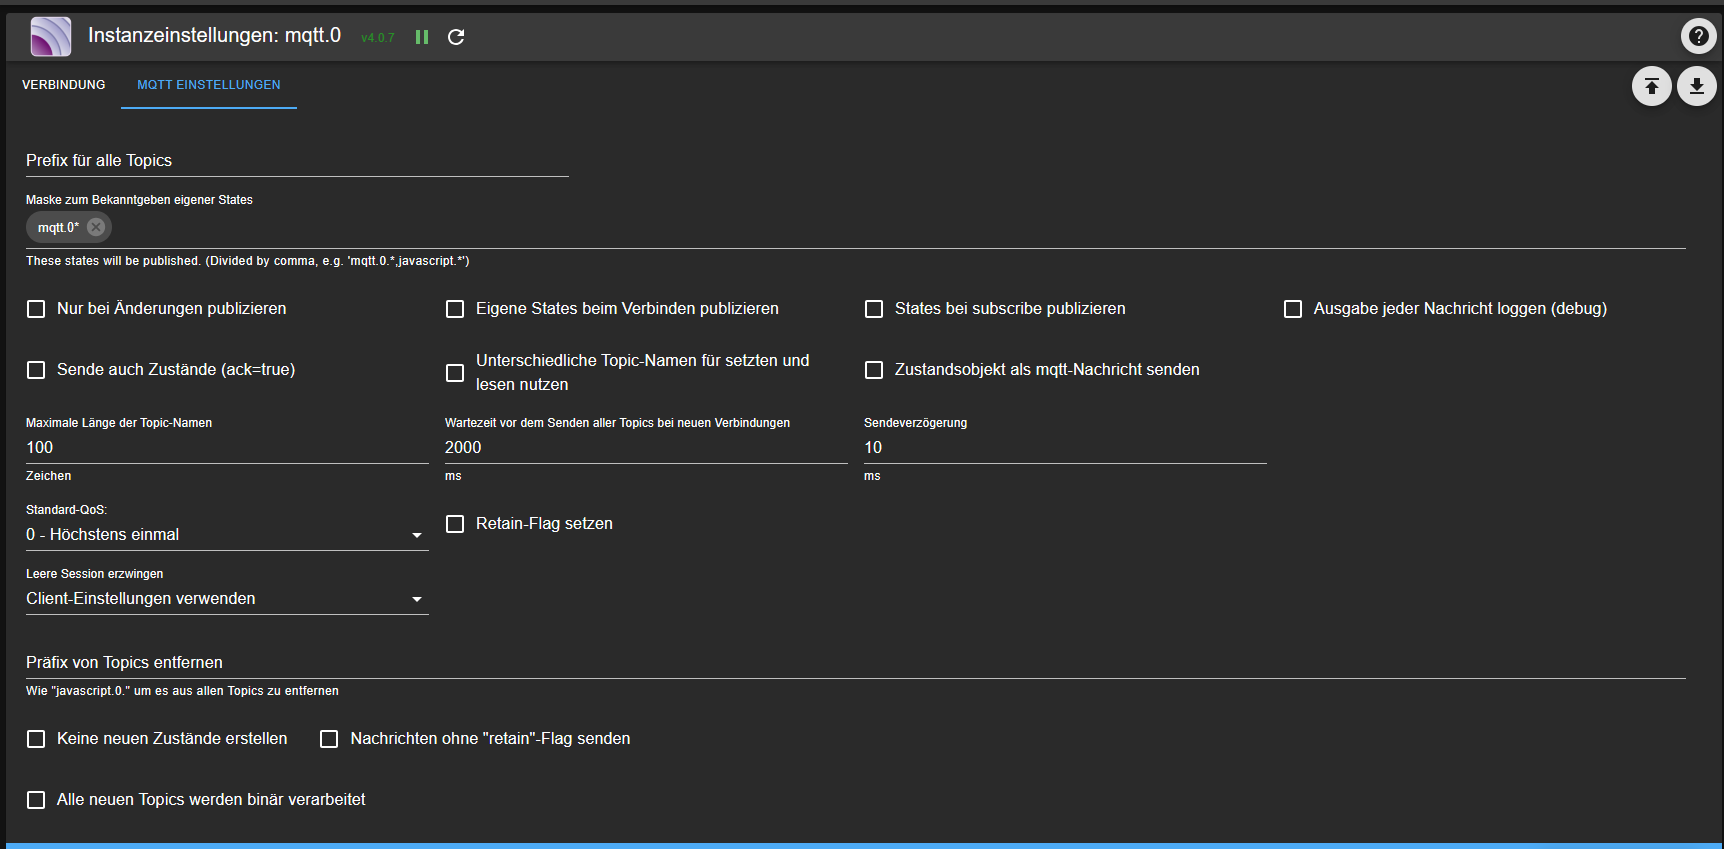Enable Keine neuen Zustände erstellen
Image resolution: width=1724 pixels, height=849 pixels.
[x=36, y=739]
